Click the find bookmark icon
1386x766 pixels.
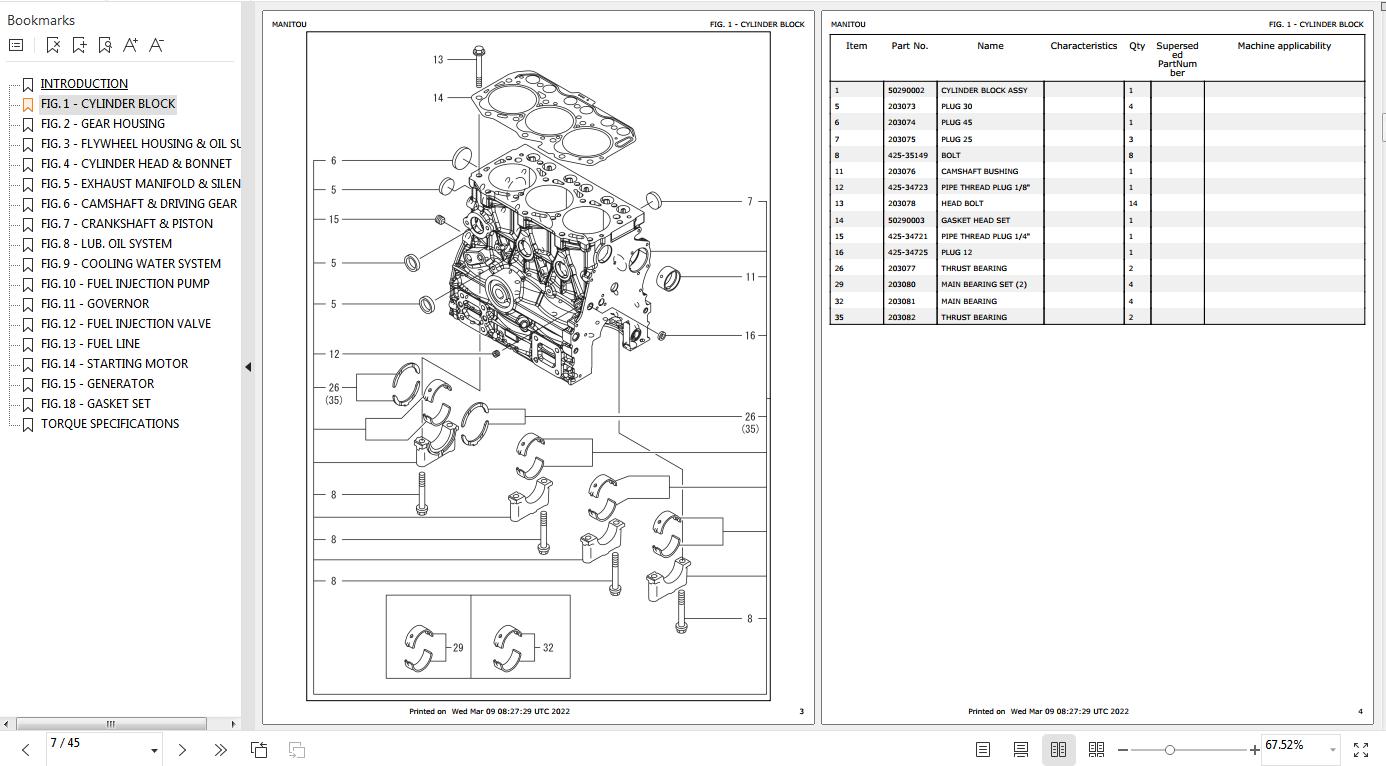point(105,45)
